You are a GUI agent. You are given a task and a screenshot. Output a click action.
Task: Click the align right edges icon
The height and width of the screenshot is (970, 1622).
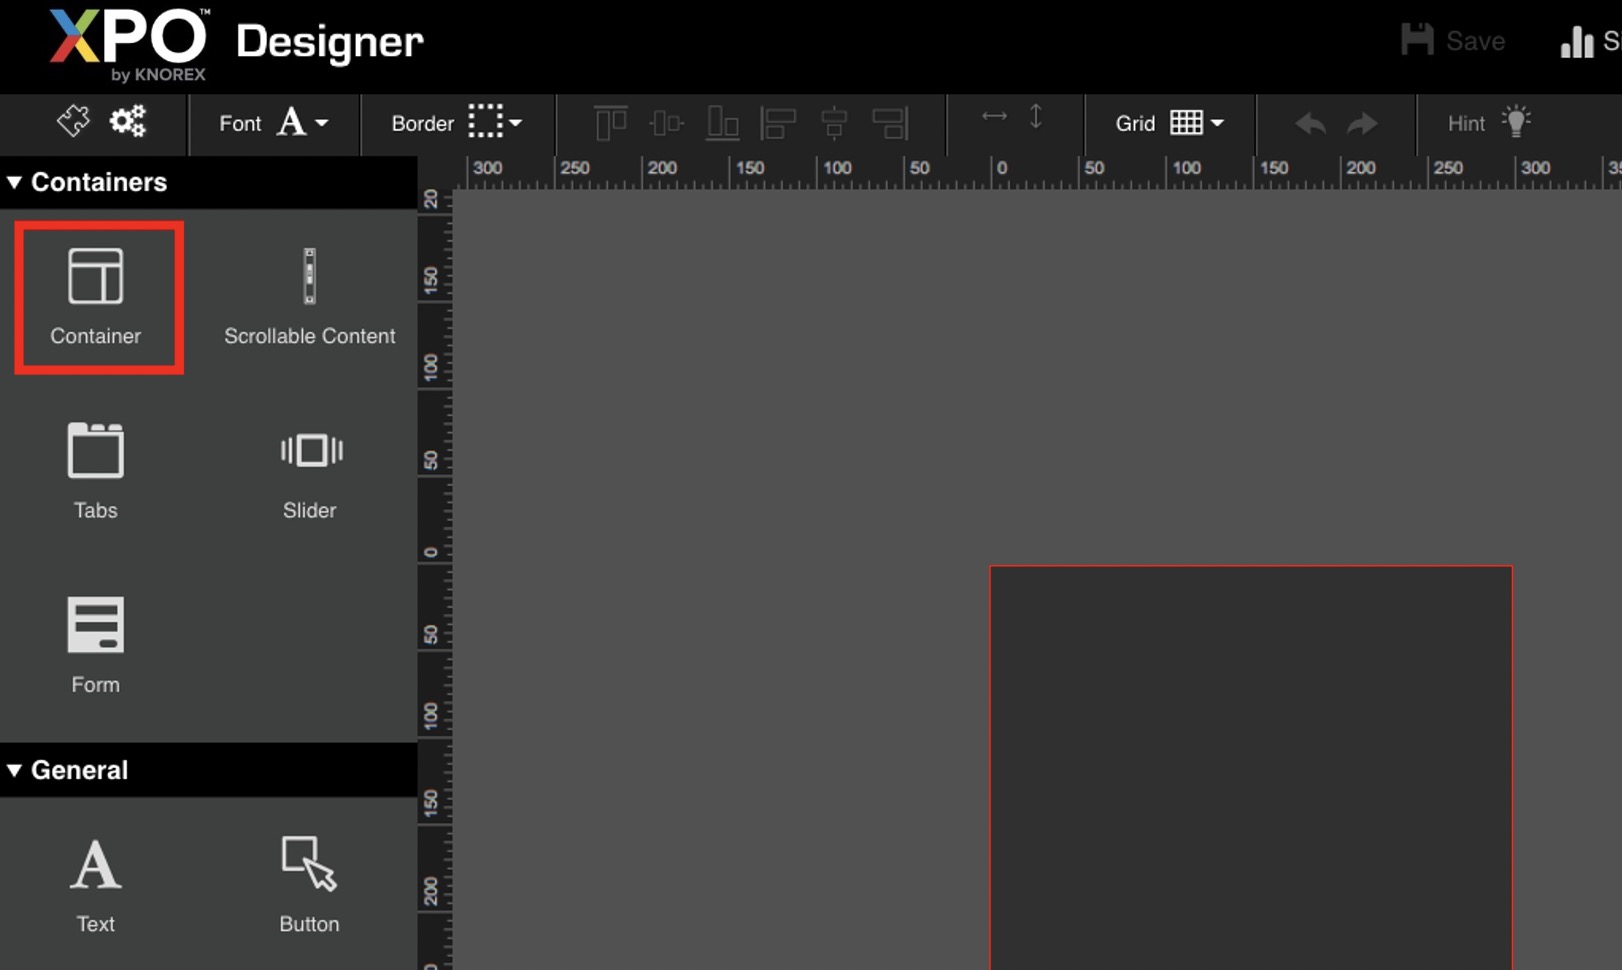click(x=889, y=123)
